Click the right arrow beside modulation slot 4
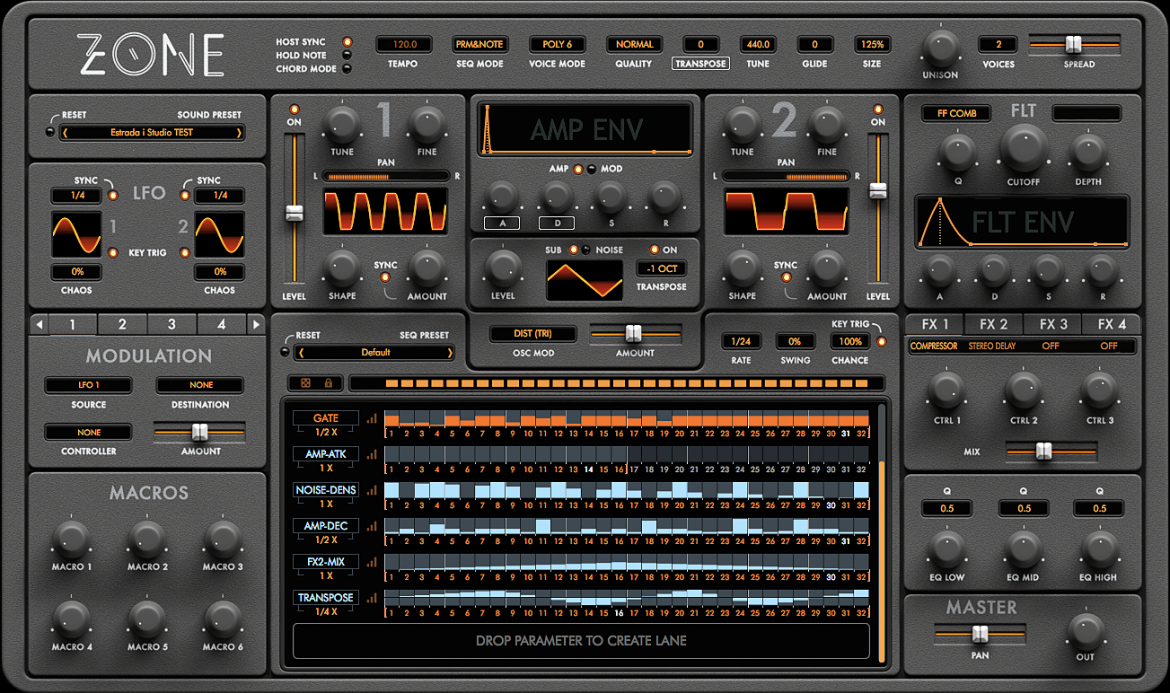This screenshot has height=693, width=1170. pos(256,324)
